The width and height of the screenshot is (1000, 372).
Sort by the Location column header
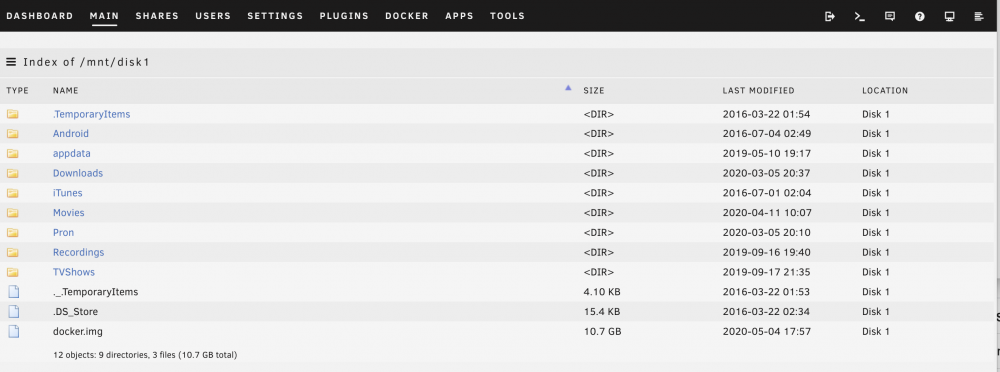pos(885,91)
